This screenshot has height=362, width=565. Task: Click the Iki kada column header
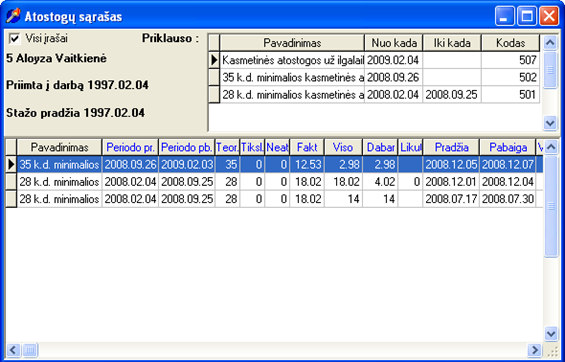(x=452, y=43)
